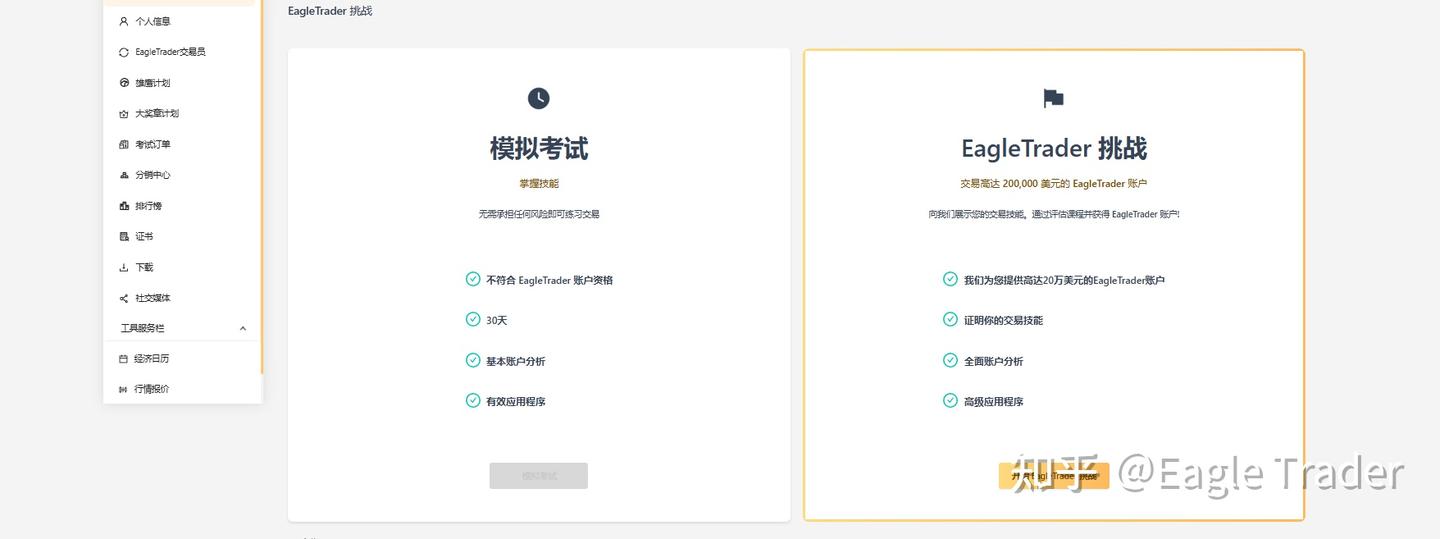1440x539 pixels.
Task: Click the clock icon above 模拟考试
Action: click(538, 98)
